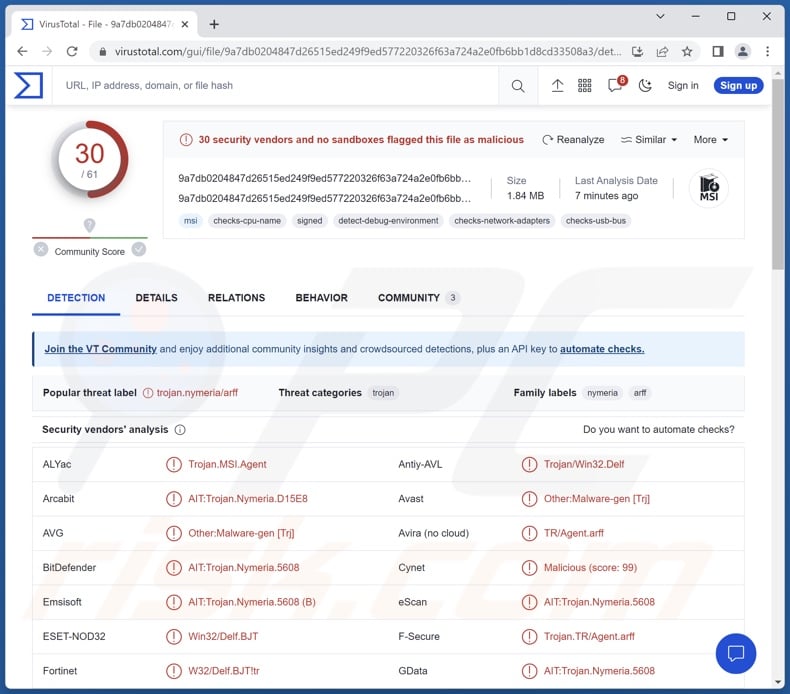This screenshot has width=790, height=694.
Task: Click the community score downvote X icon
Action: [41, 249]
